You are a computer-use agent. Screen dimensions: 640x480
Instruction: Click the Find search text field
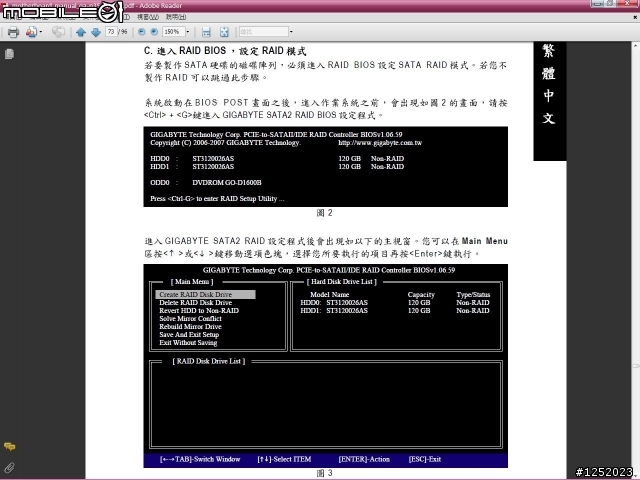pos(264,31)
